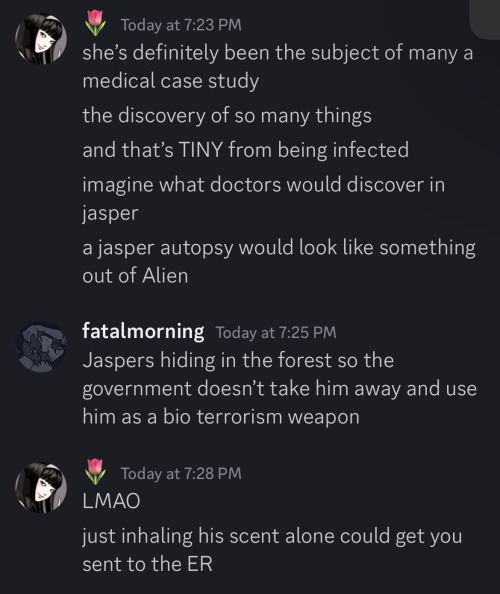The width and height of the screenshot is (500, 594).
Task: Click the tulip emoji username at 7:23 PM
Action: [x=95, y=23]
